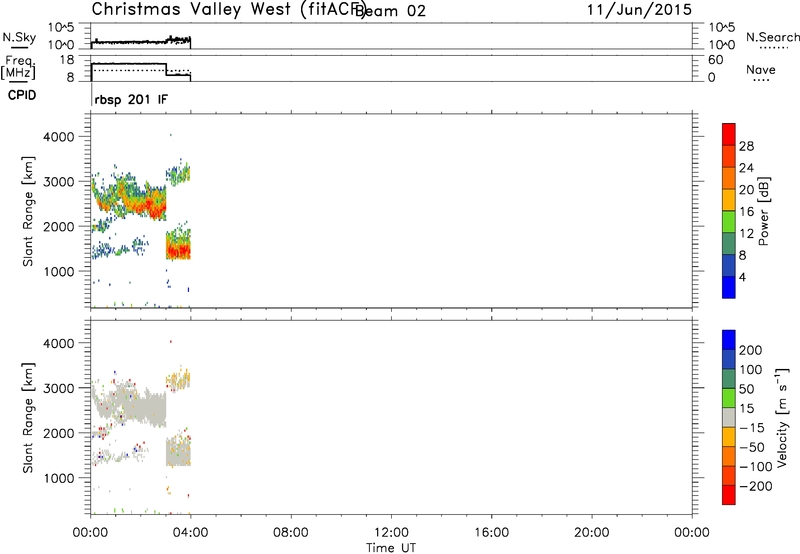Pick light green 12–16 dB Power colorbar segment
The height and width of the screenshot is (554, 800).
click(729, 222)
